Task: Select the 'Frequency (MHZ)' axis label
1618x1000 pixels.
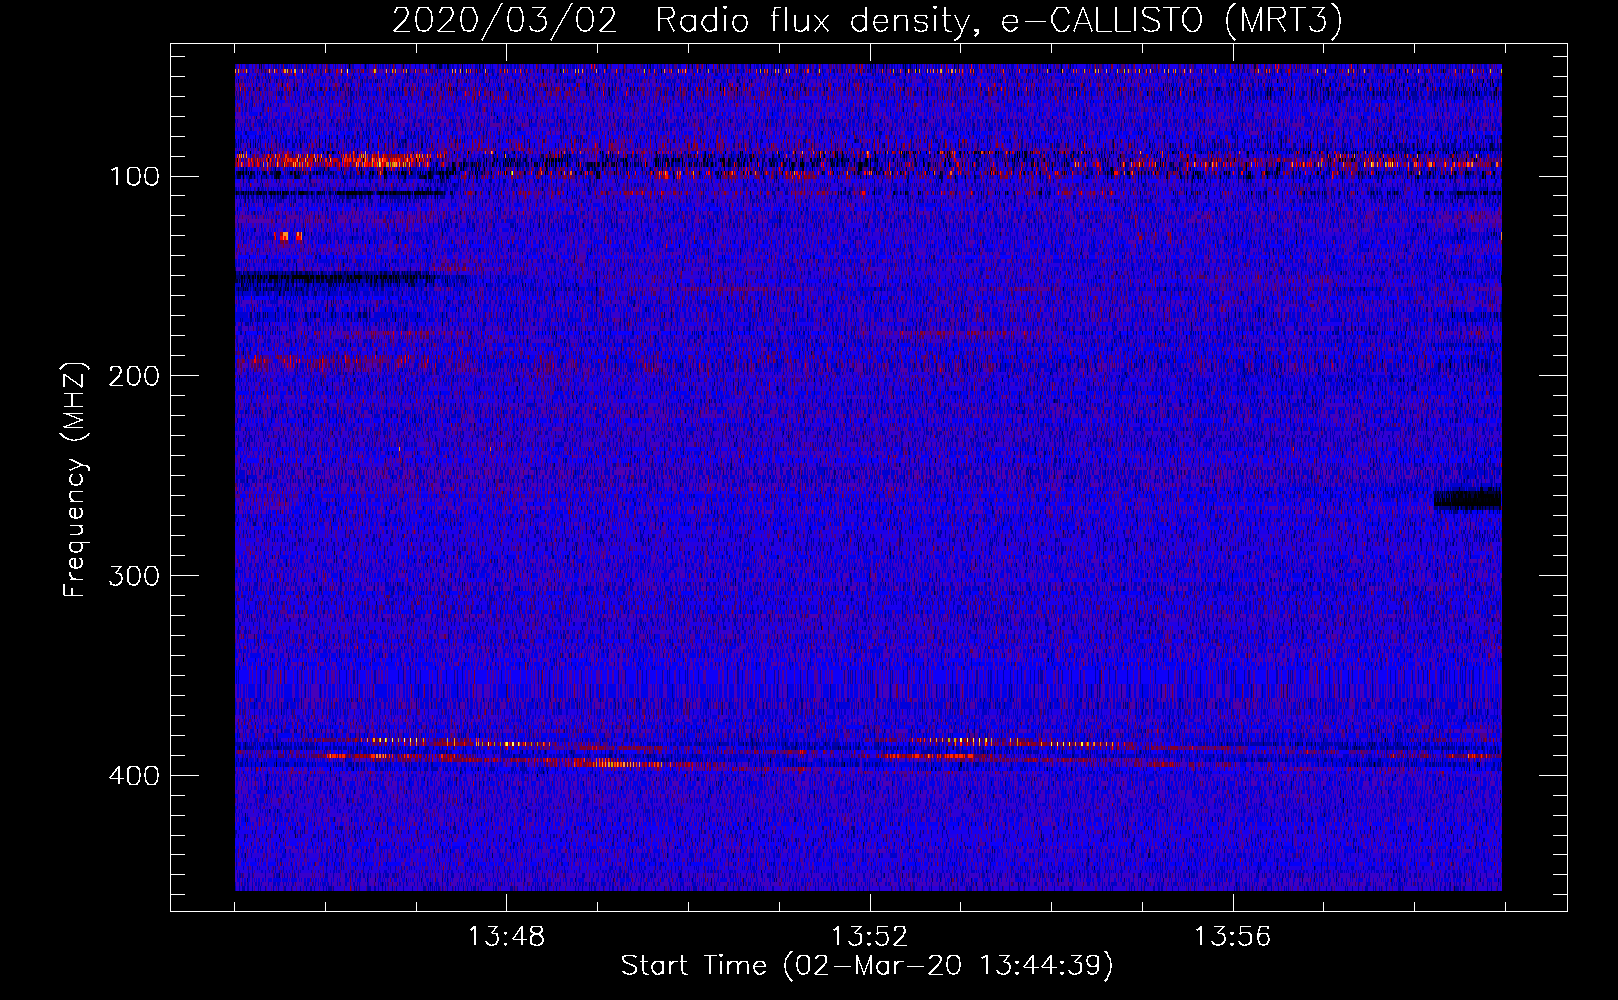Action: 75,479
